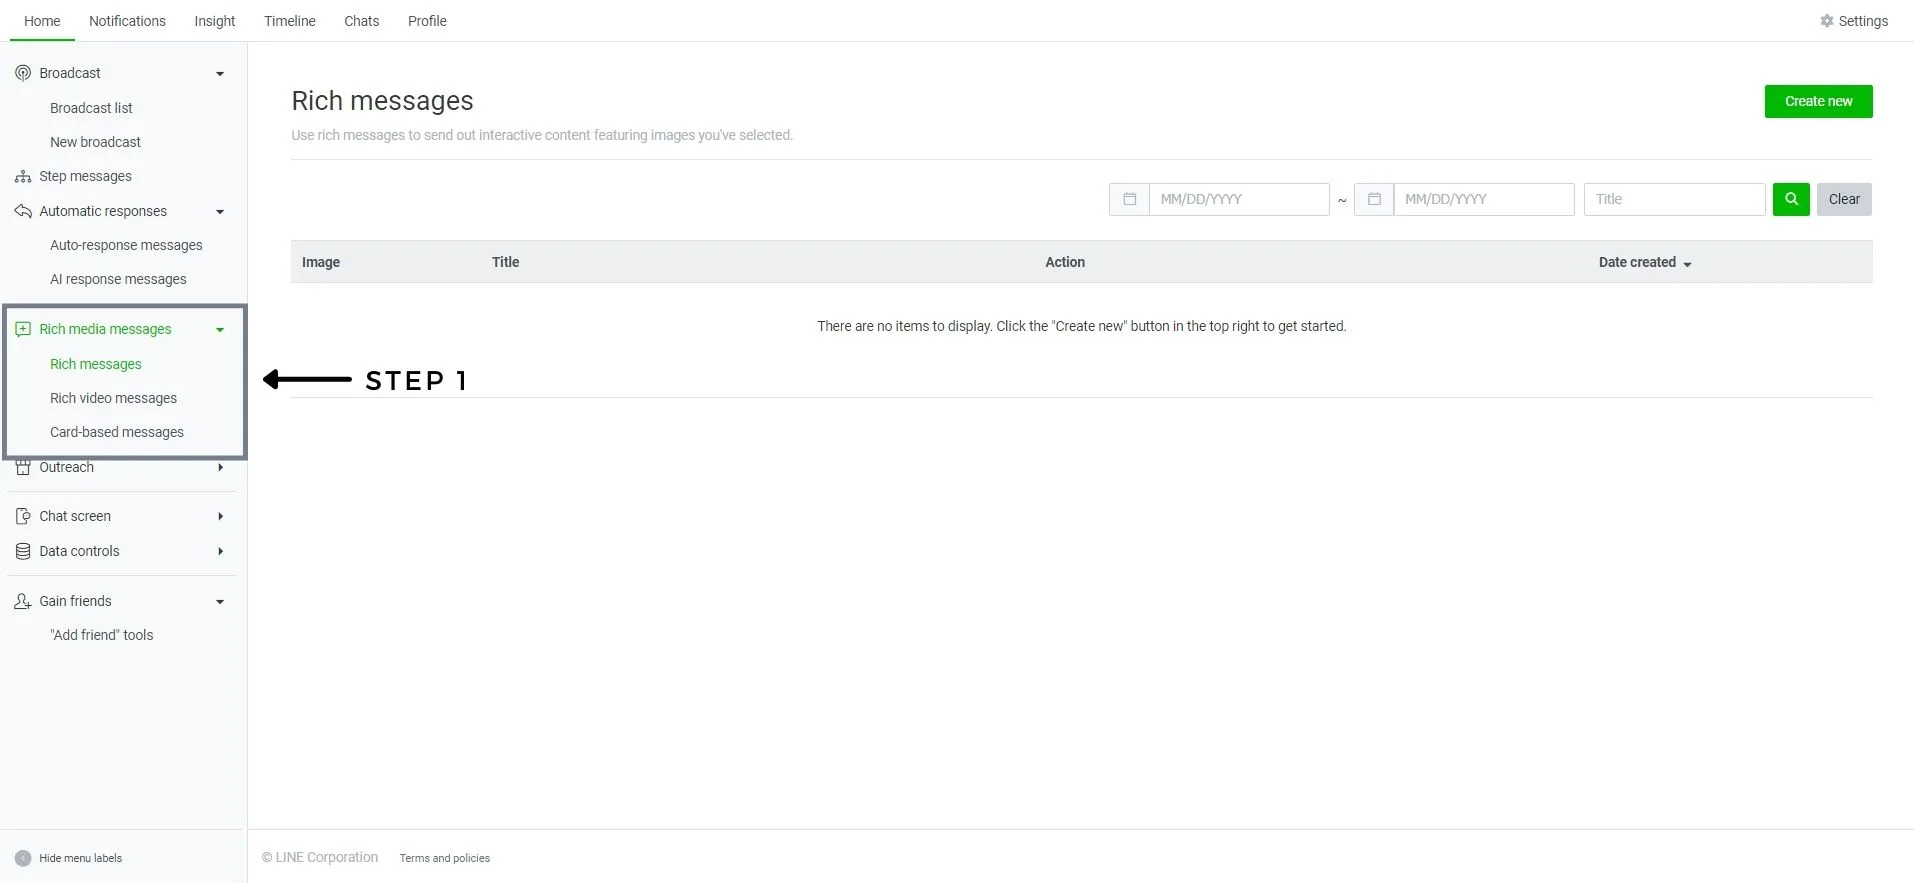The height and width of the screenshot is (883, 1914).
Task: Collapse the Broadcast section arrow
Action: [220, 74]
